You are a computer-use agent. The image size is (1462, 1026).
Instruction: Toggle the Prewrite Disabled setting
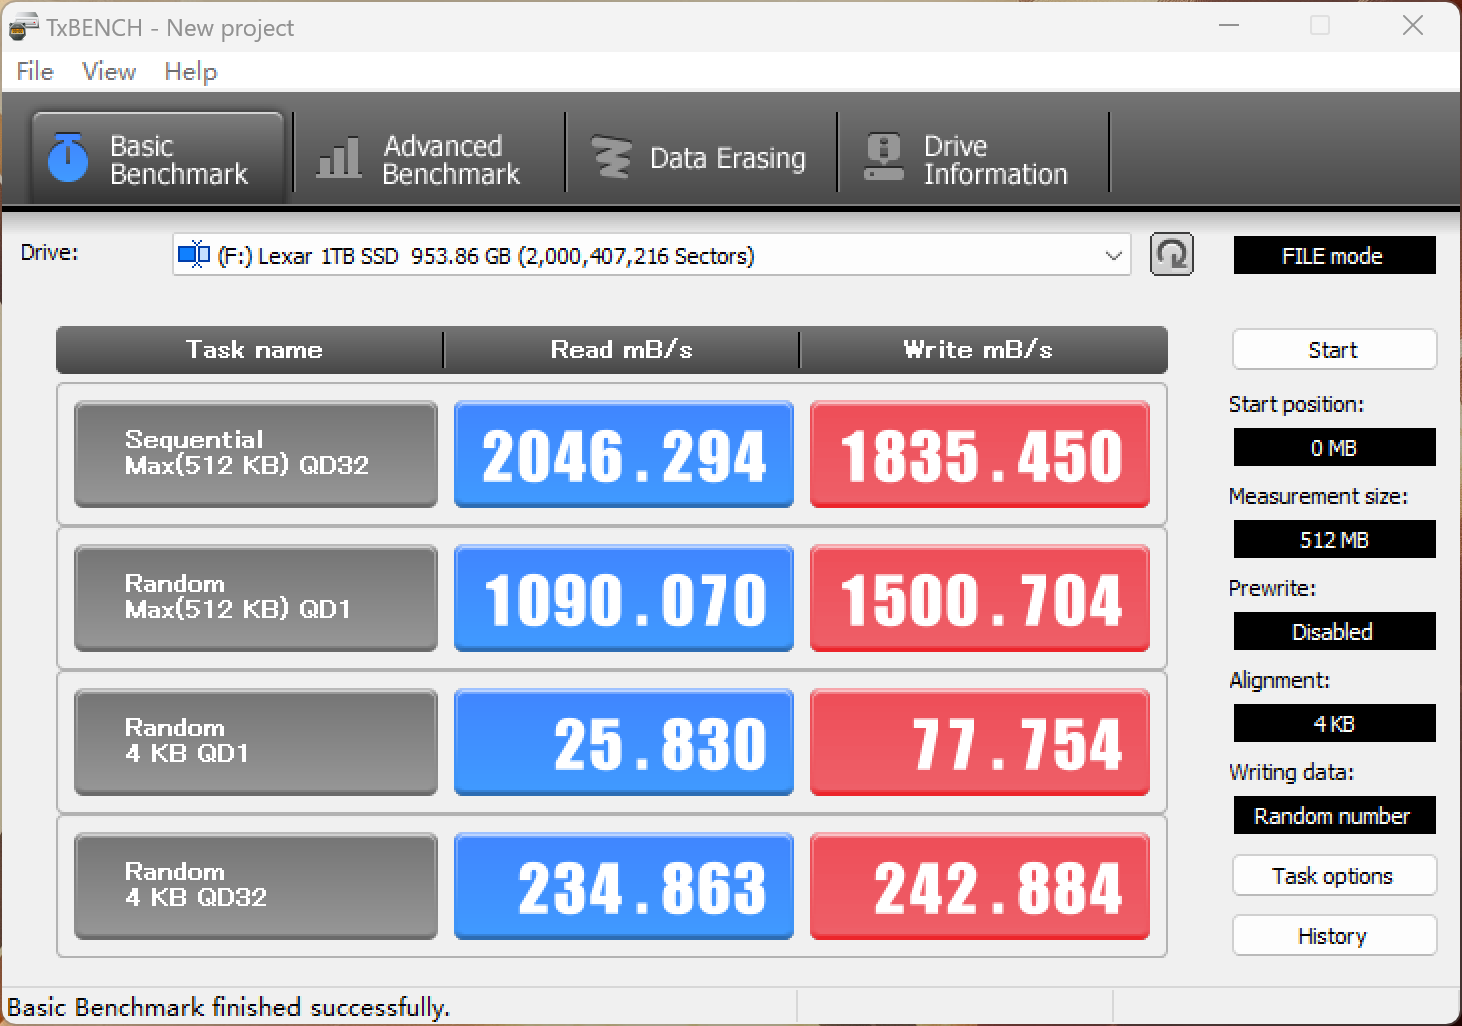1333,632
